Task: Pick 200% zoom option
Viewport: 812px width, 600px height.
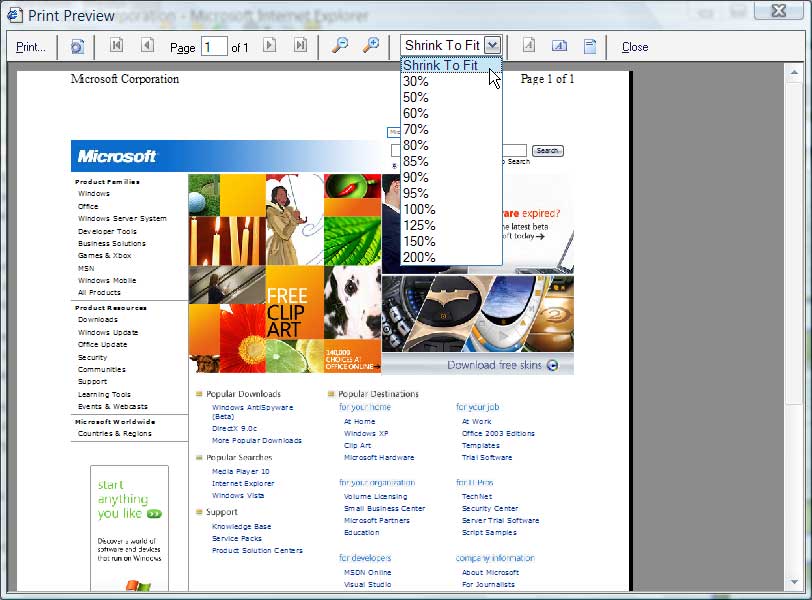Action: (451, 257)
